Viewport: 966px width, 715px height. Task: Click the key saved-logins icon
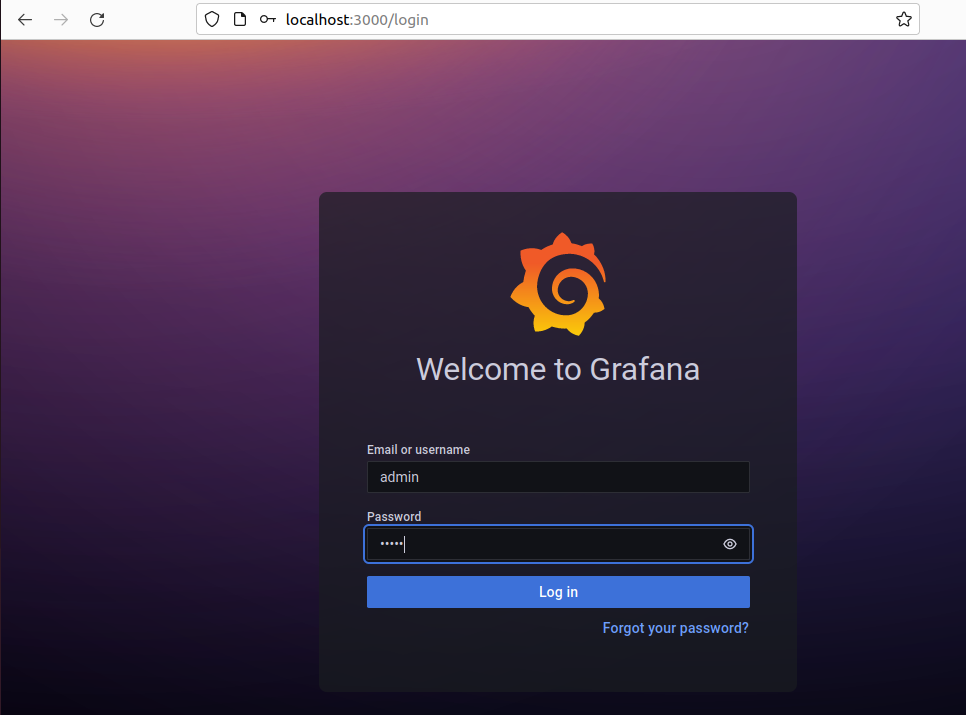pyautogui.click(x=267, y=20)
